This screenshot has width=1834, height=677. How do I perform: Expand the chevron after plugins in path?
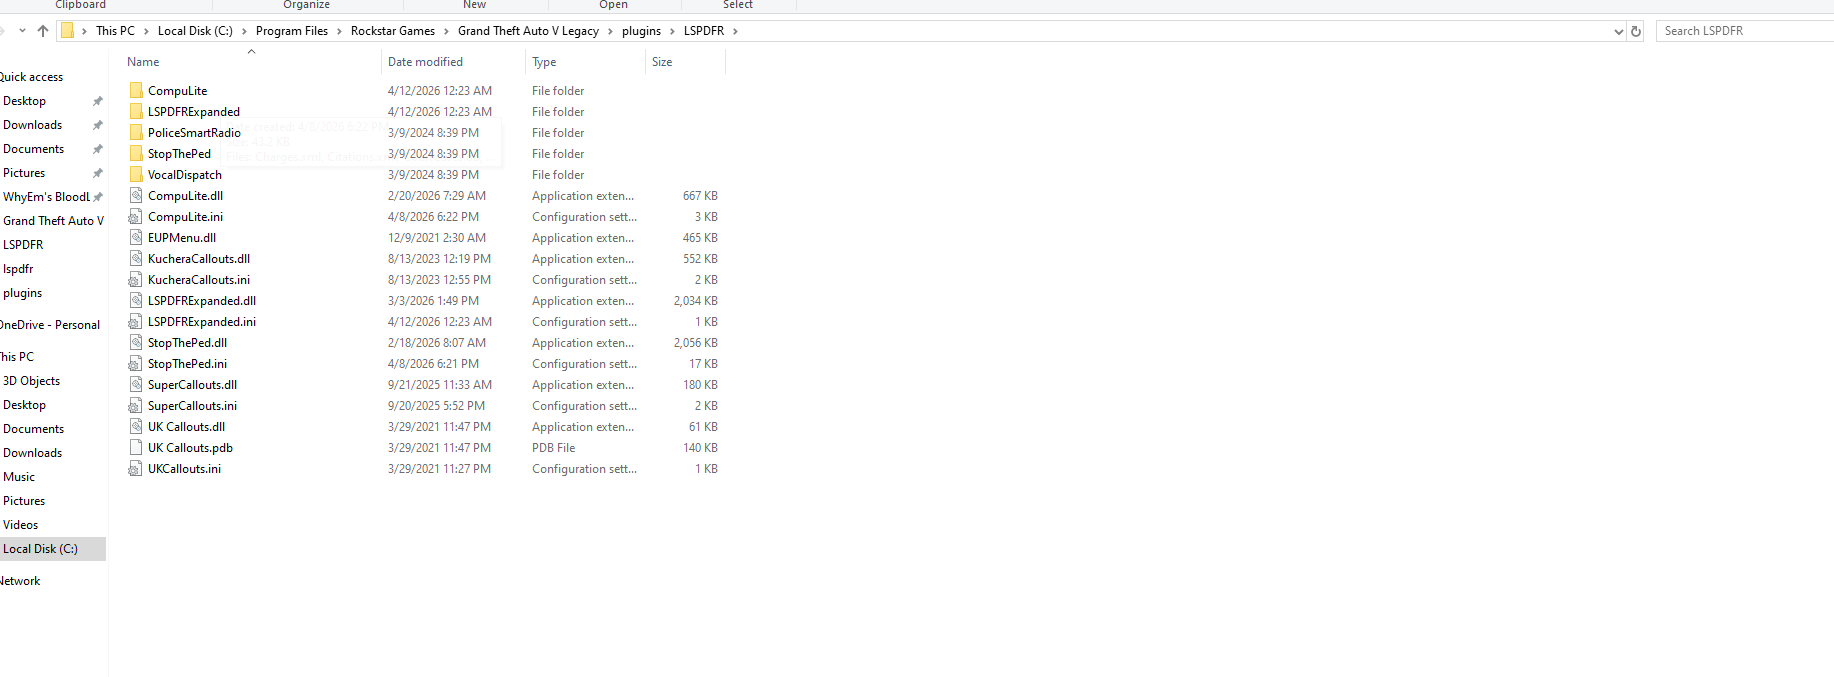point(672,31)
